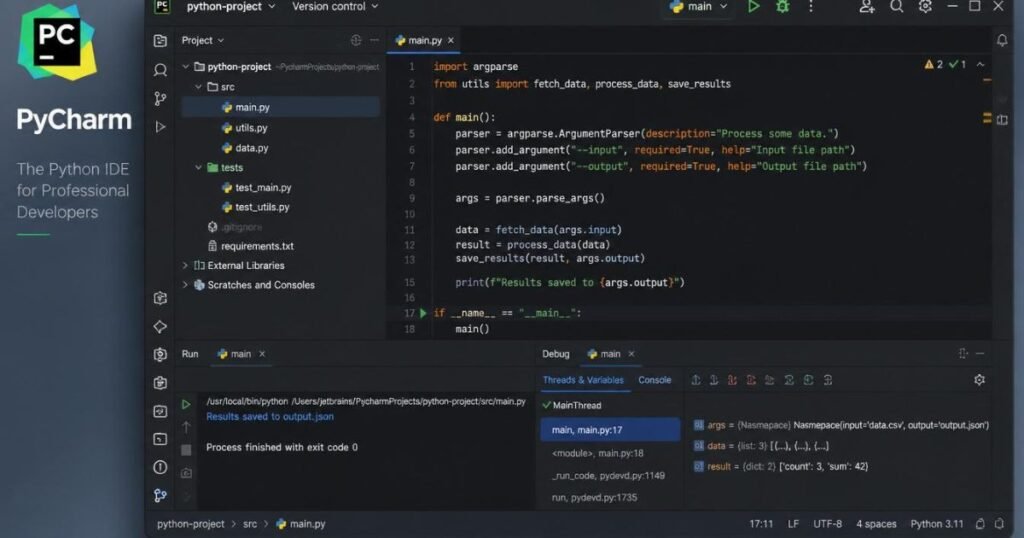The width and height of the screenshot is (1024, 538).
Task: Open IDE settings gear in title bar
Action: point(925,7)
